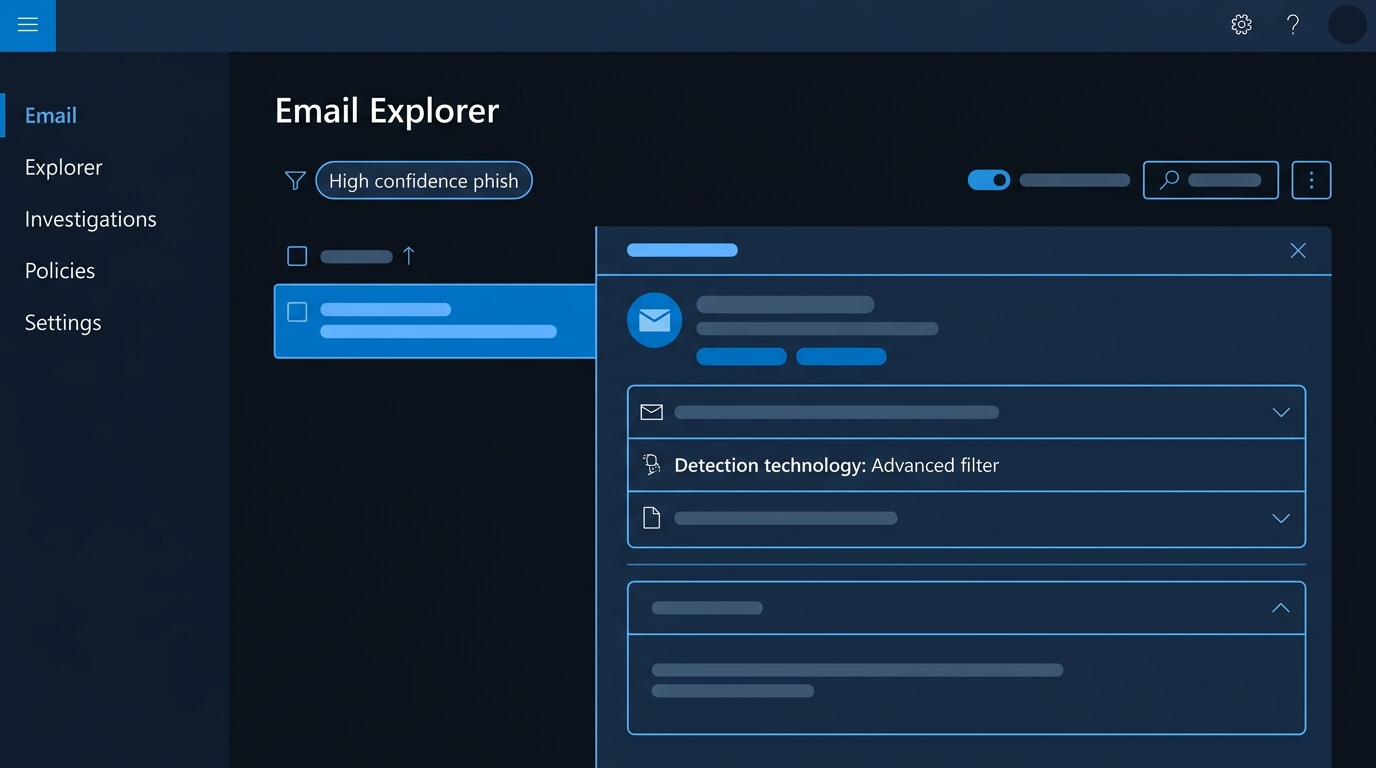Expand the document row chevron
Screen dimensions: 1376x768
[1281, 519]
